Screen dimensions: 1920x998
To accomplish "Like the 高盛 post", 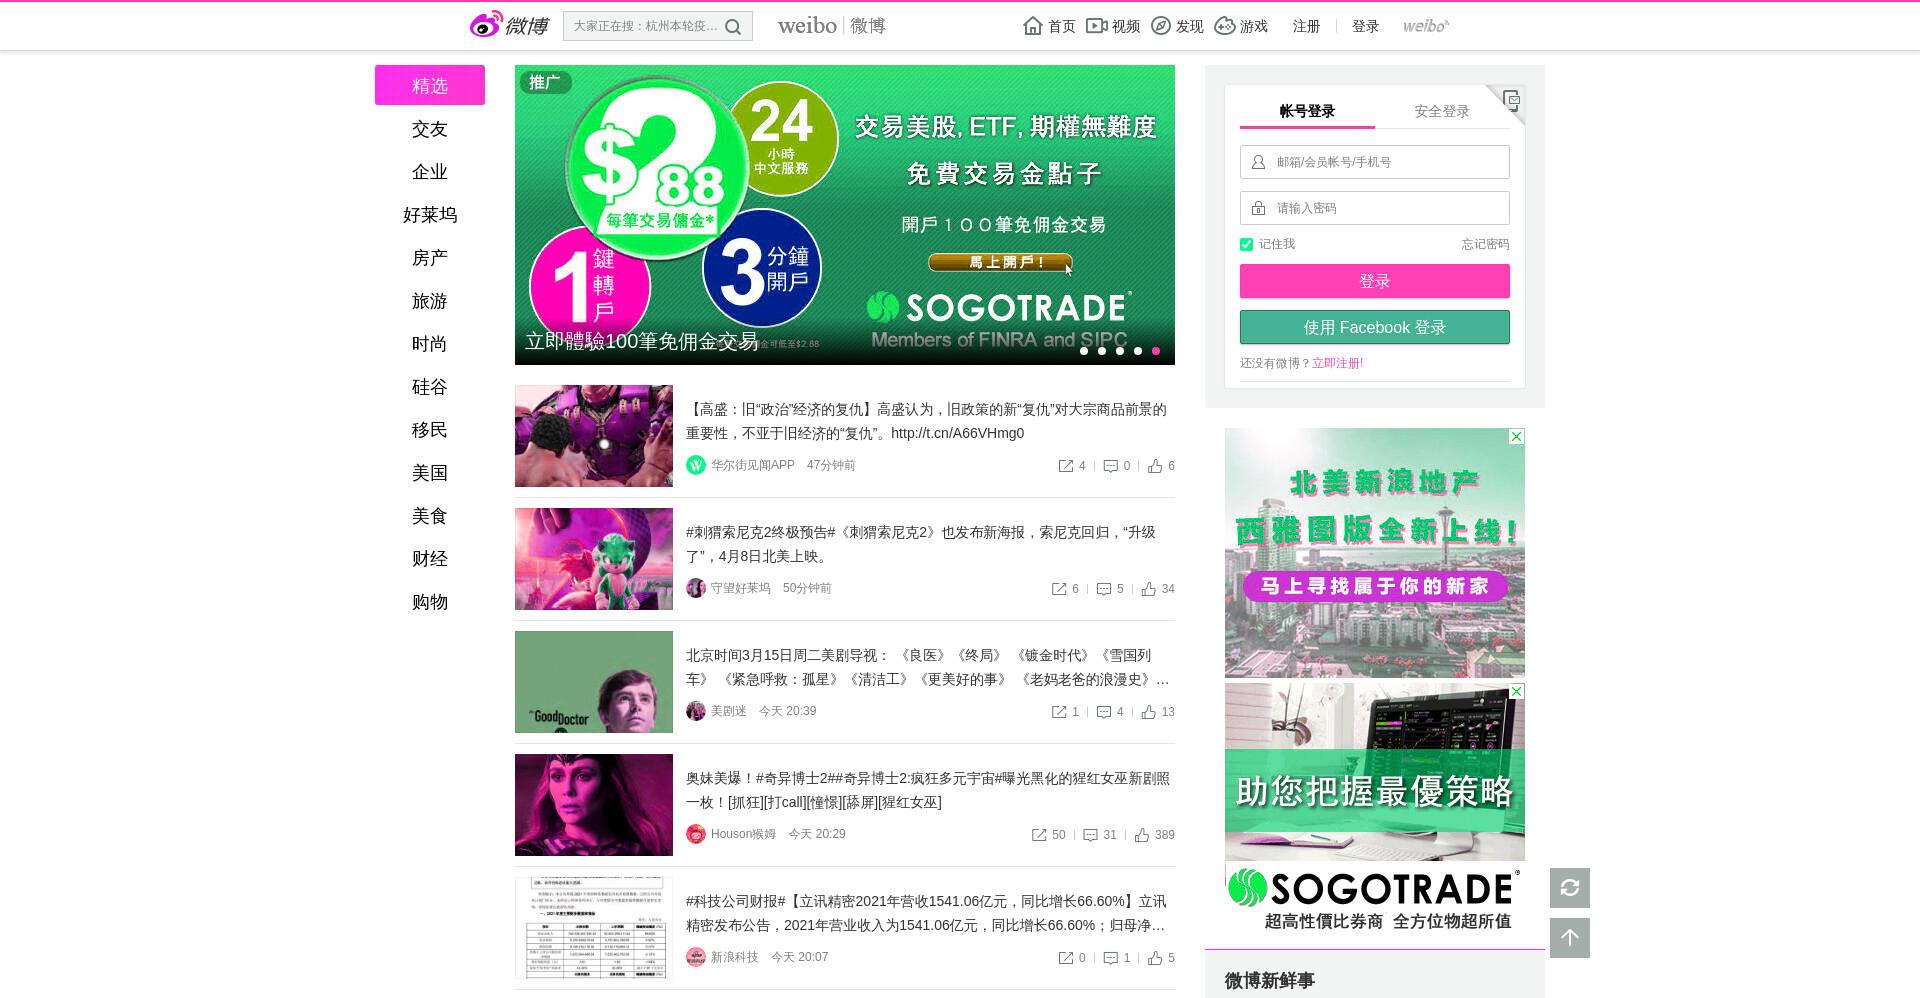I will click(1155, 466).
